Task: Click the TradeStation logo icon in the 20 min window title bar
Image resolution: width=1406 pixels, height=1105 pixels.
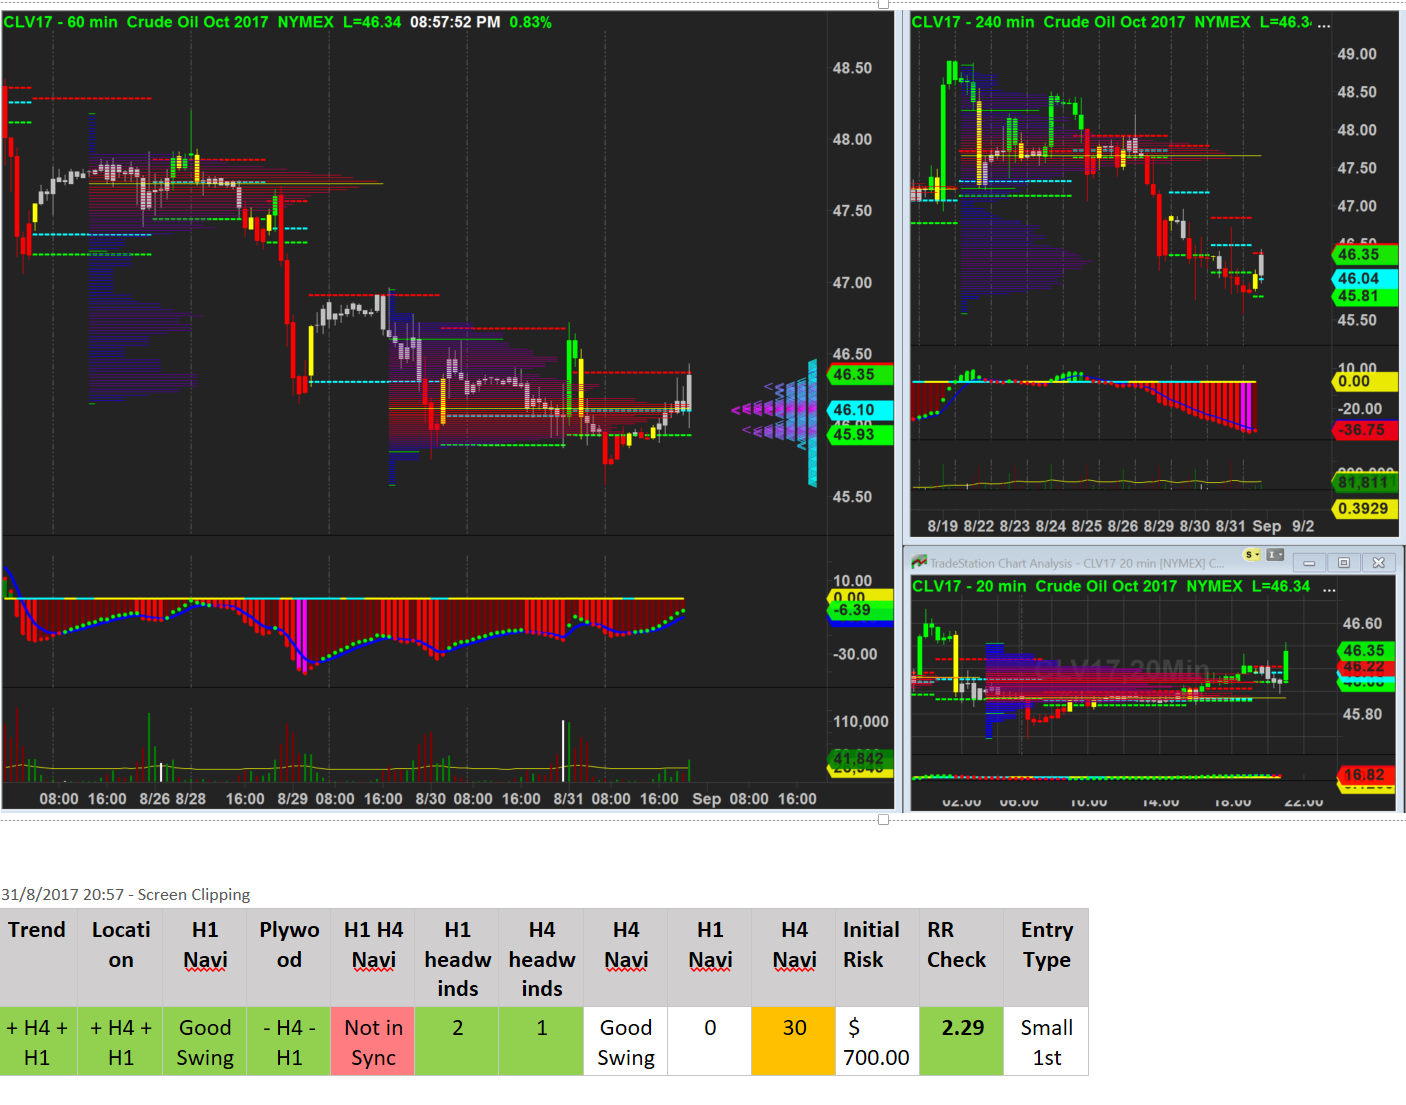Action: point(919,563)
